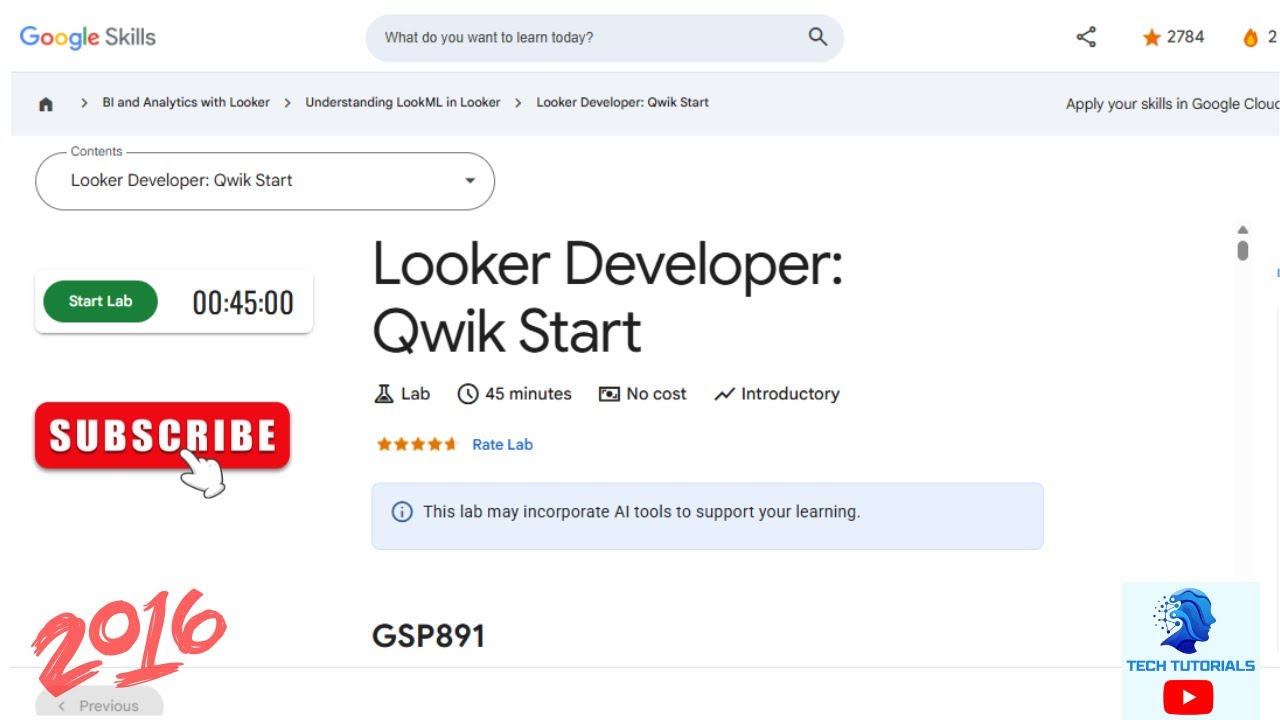
Task: Click the Looker Developer: Qwik Start title
Action: tap(608, 298)
